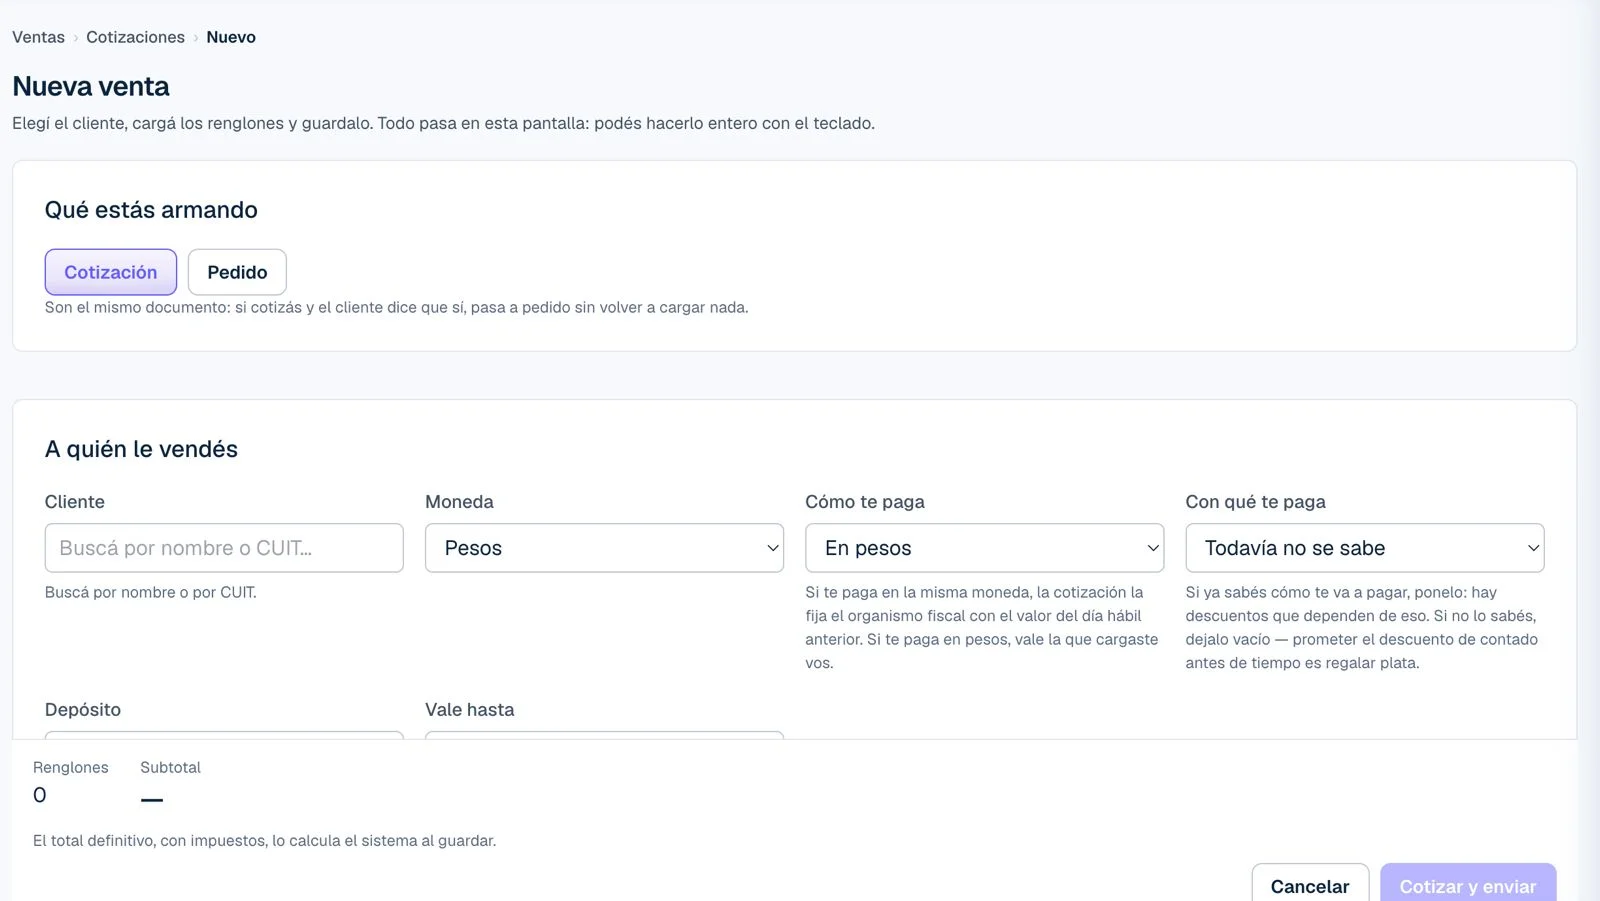Open the Moneda dropdown showing Pesos

[604, 548]
